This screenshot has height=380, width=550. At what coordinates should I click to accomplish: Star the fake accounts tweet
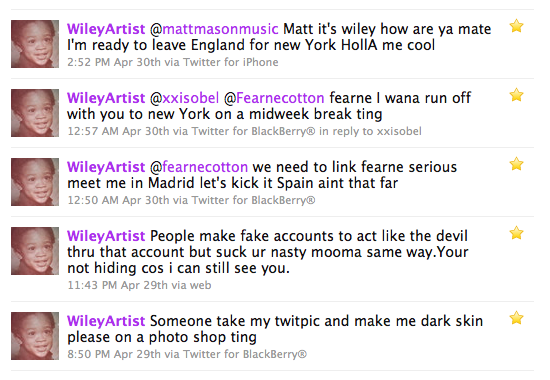516,233
